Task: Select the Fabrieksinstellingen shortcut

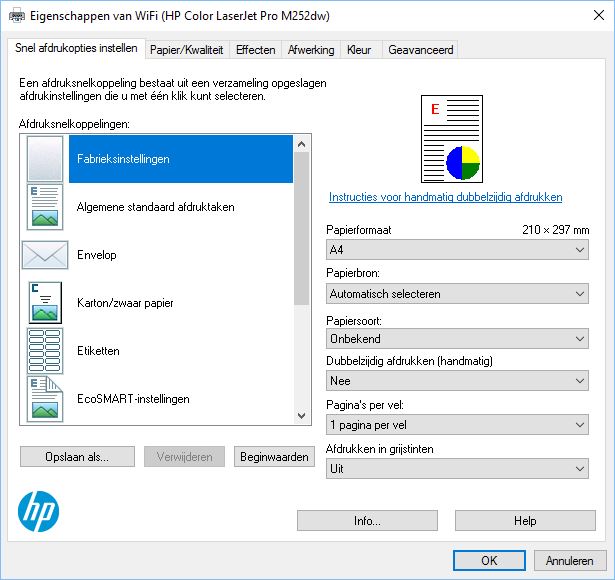Action: click(x=181, y=159)
